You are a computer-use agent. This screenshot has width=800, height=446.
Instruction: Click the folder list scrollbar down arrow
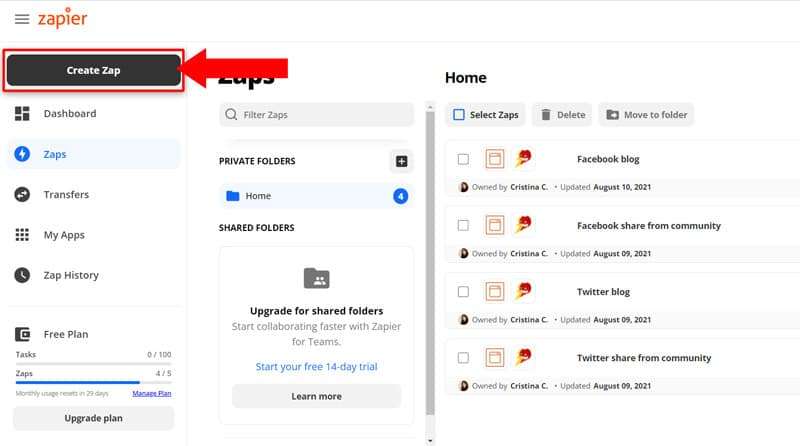pos(430,440)
